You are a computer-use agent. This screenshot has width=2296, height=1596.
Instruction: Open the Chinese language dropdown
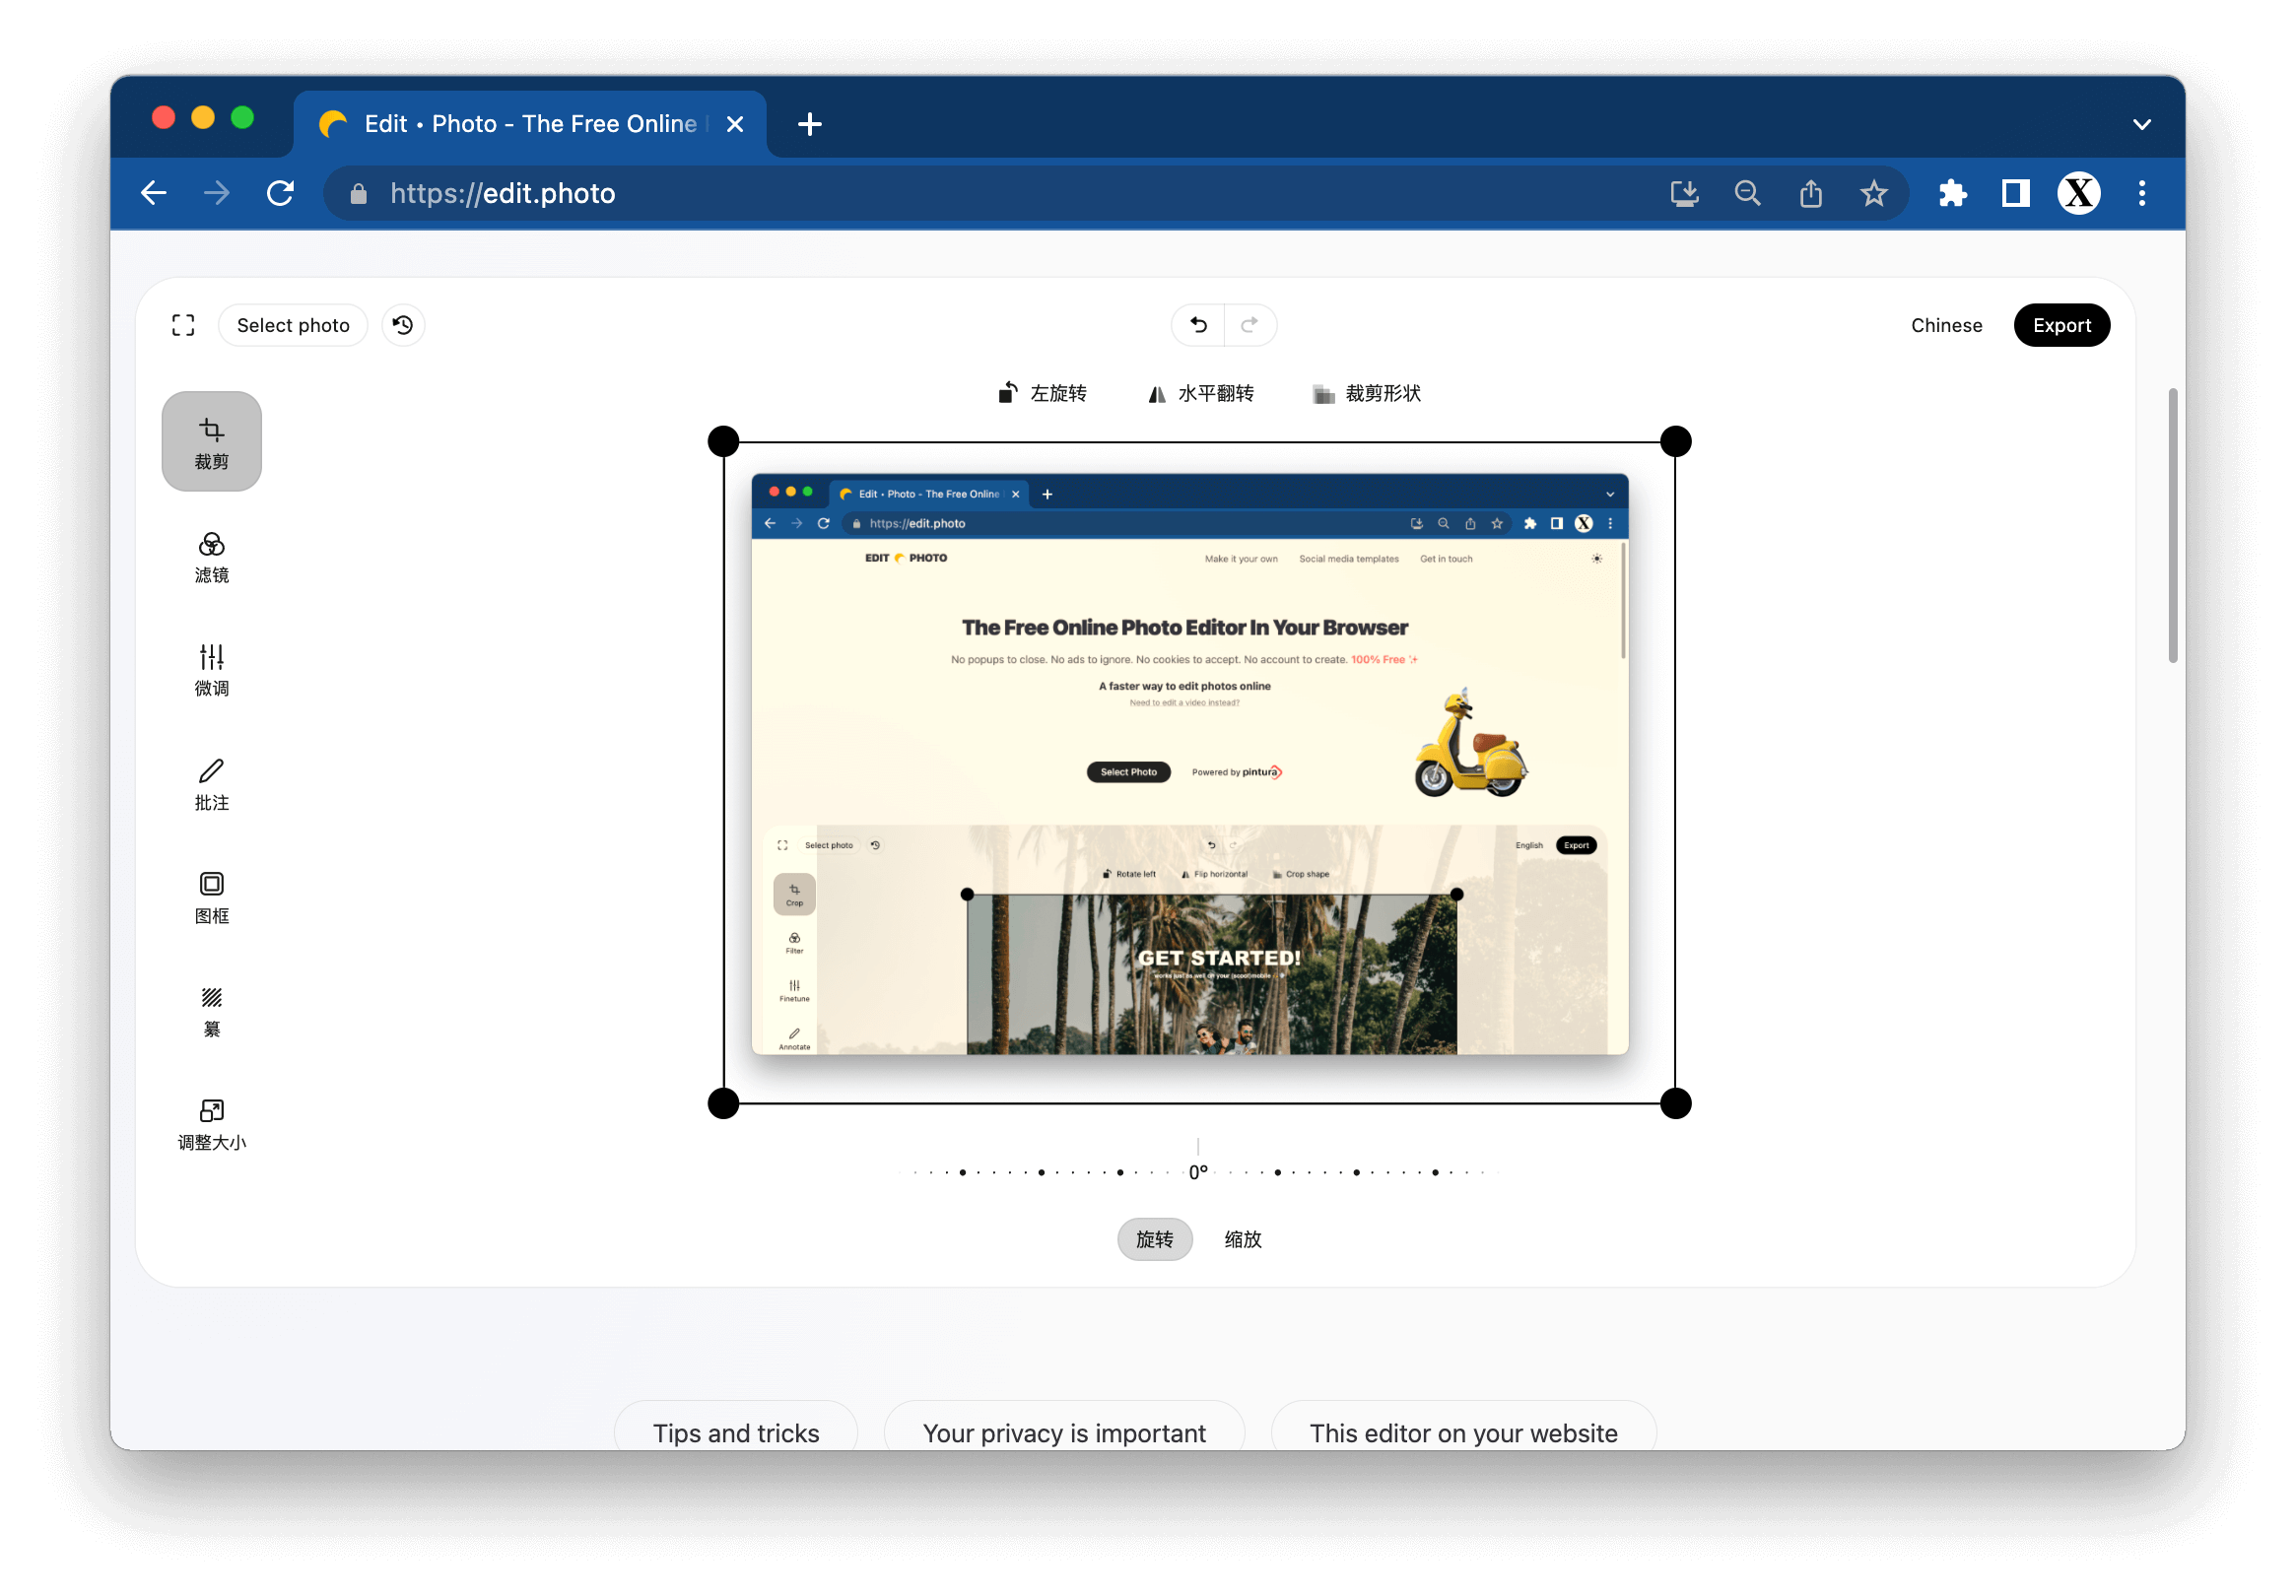(1945, 325)
